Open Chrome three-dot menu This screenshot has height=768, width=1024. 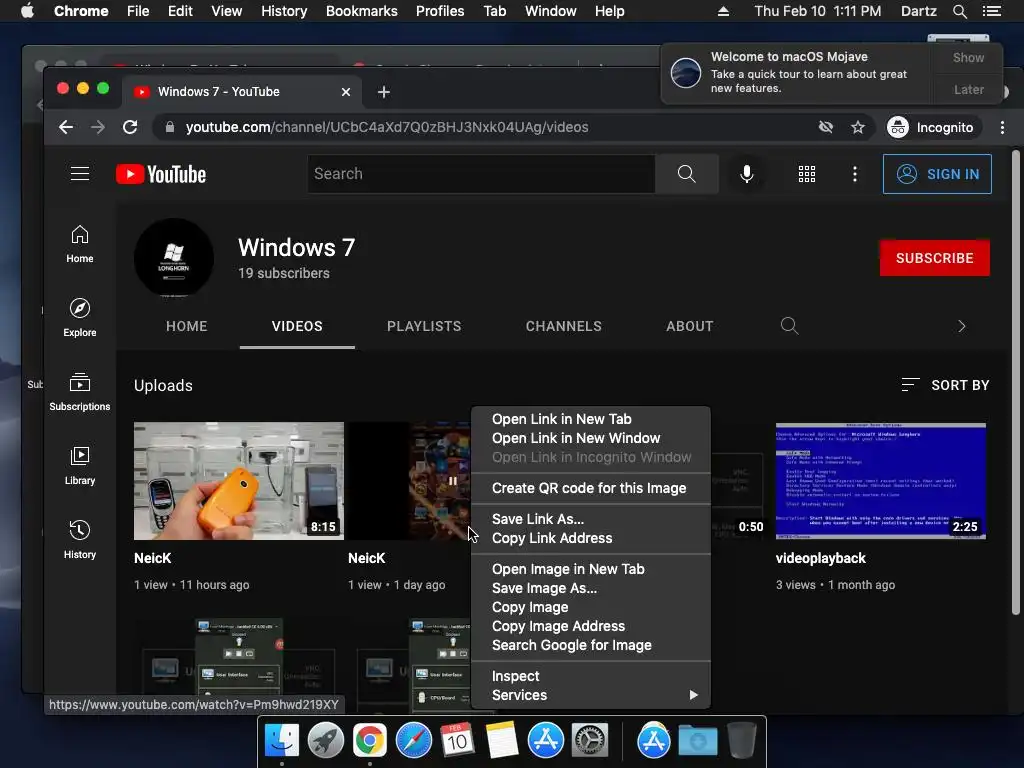tap(1002, 127)
